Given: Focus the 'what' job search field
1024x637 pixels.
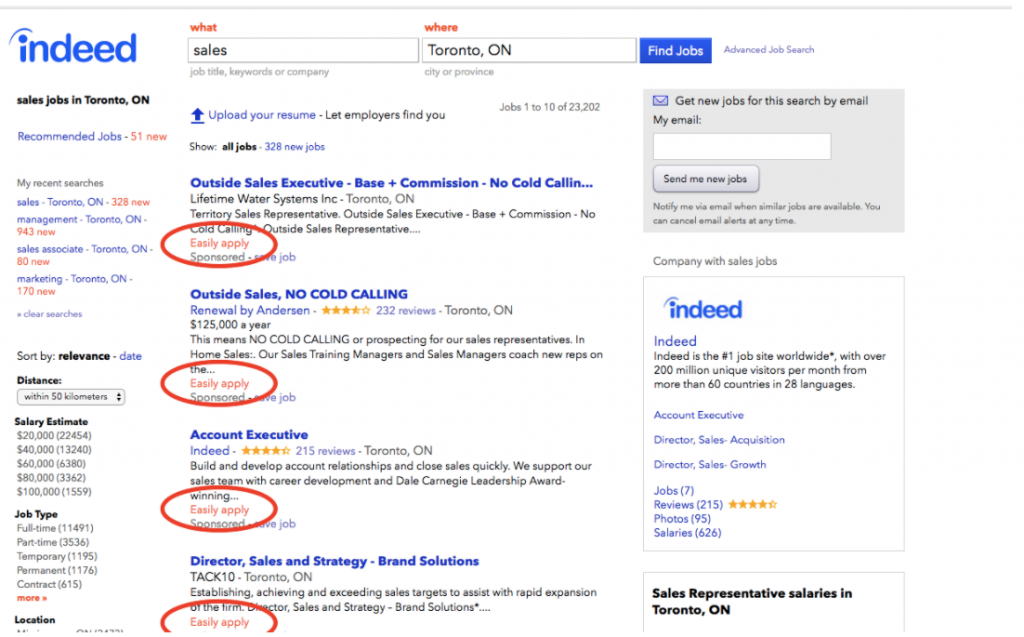Looking at the screenshot, I should point(303,50).
